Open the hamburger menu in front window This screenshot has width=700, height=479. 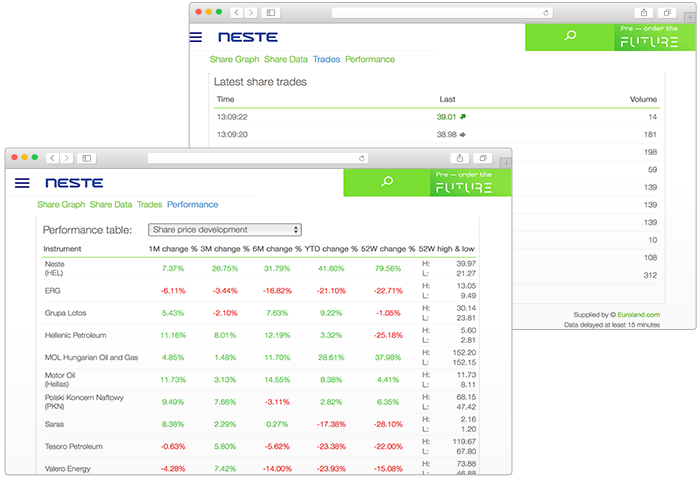tap(22, 183)
